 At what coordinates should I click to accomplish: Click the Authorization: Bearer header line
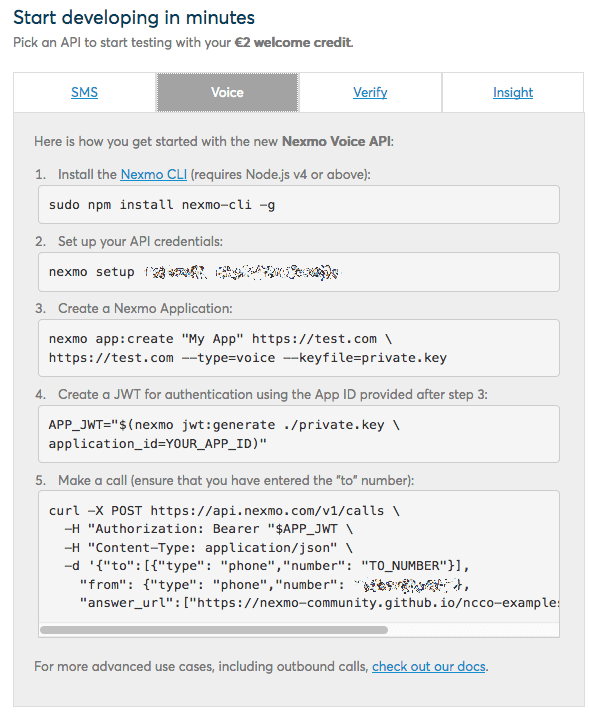click(x=208, y=529)
